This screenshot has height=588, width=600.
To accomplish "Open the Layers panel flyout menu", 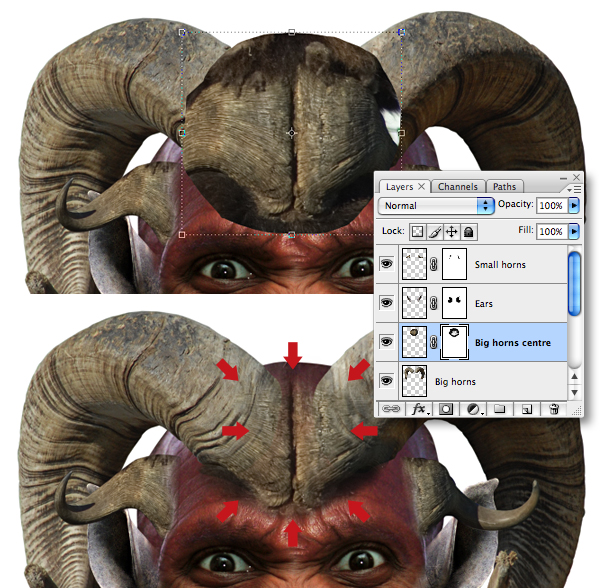I will click(x=574, y=189).
